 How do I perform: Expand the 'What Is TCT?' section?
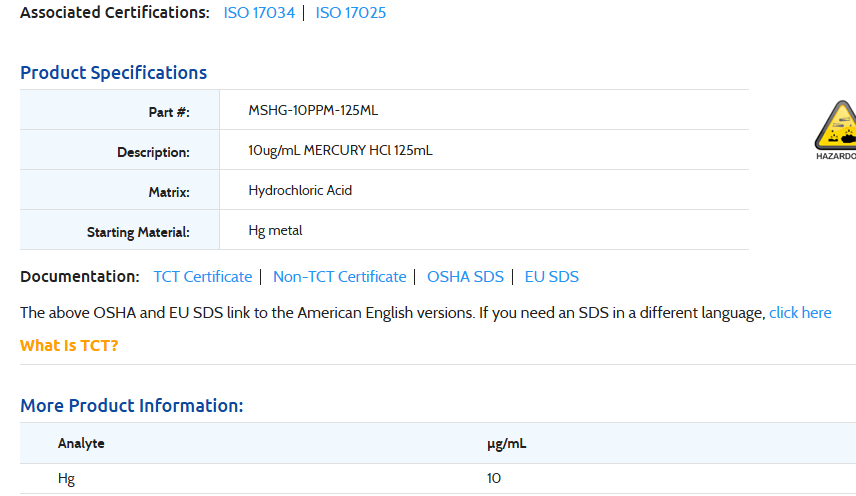point(69,346)
